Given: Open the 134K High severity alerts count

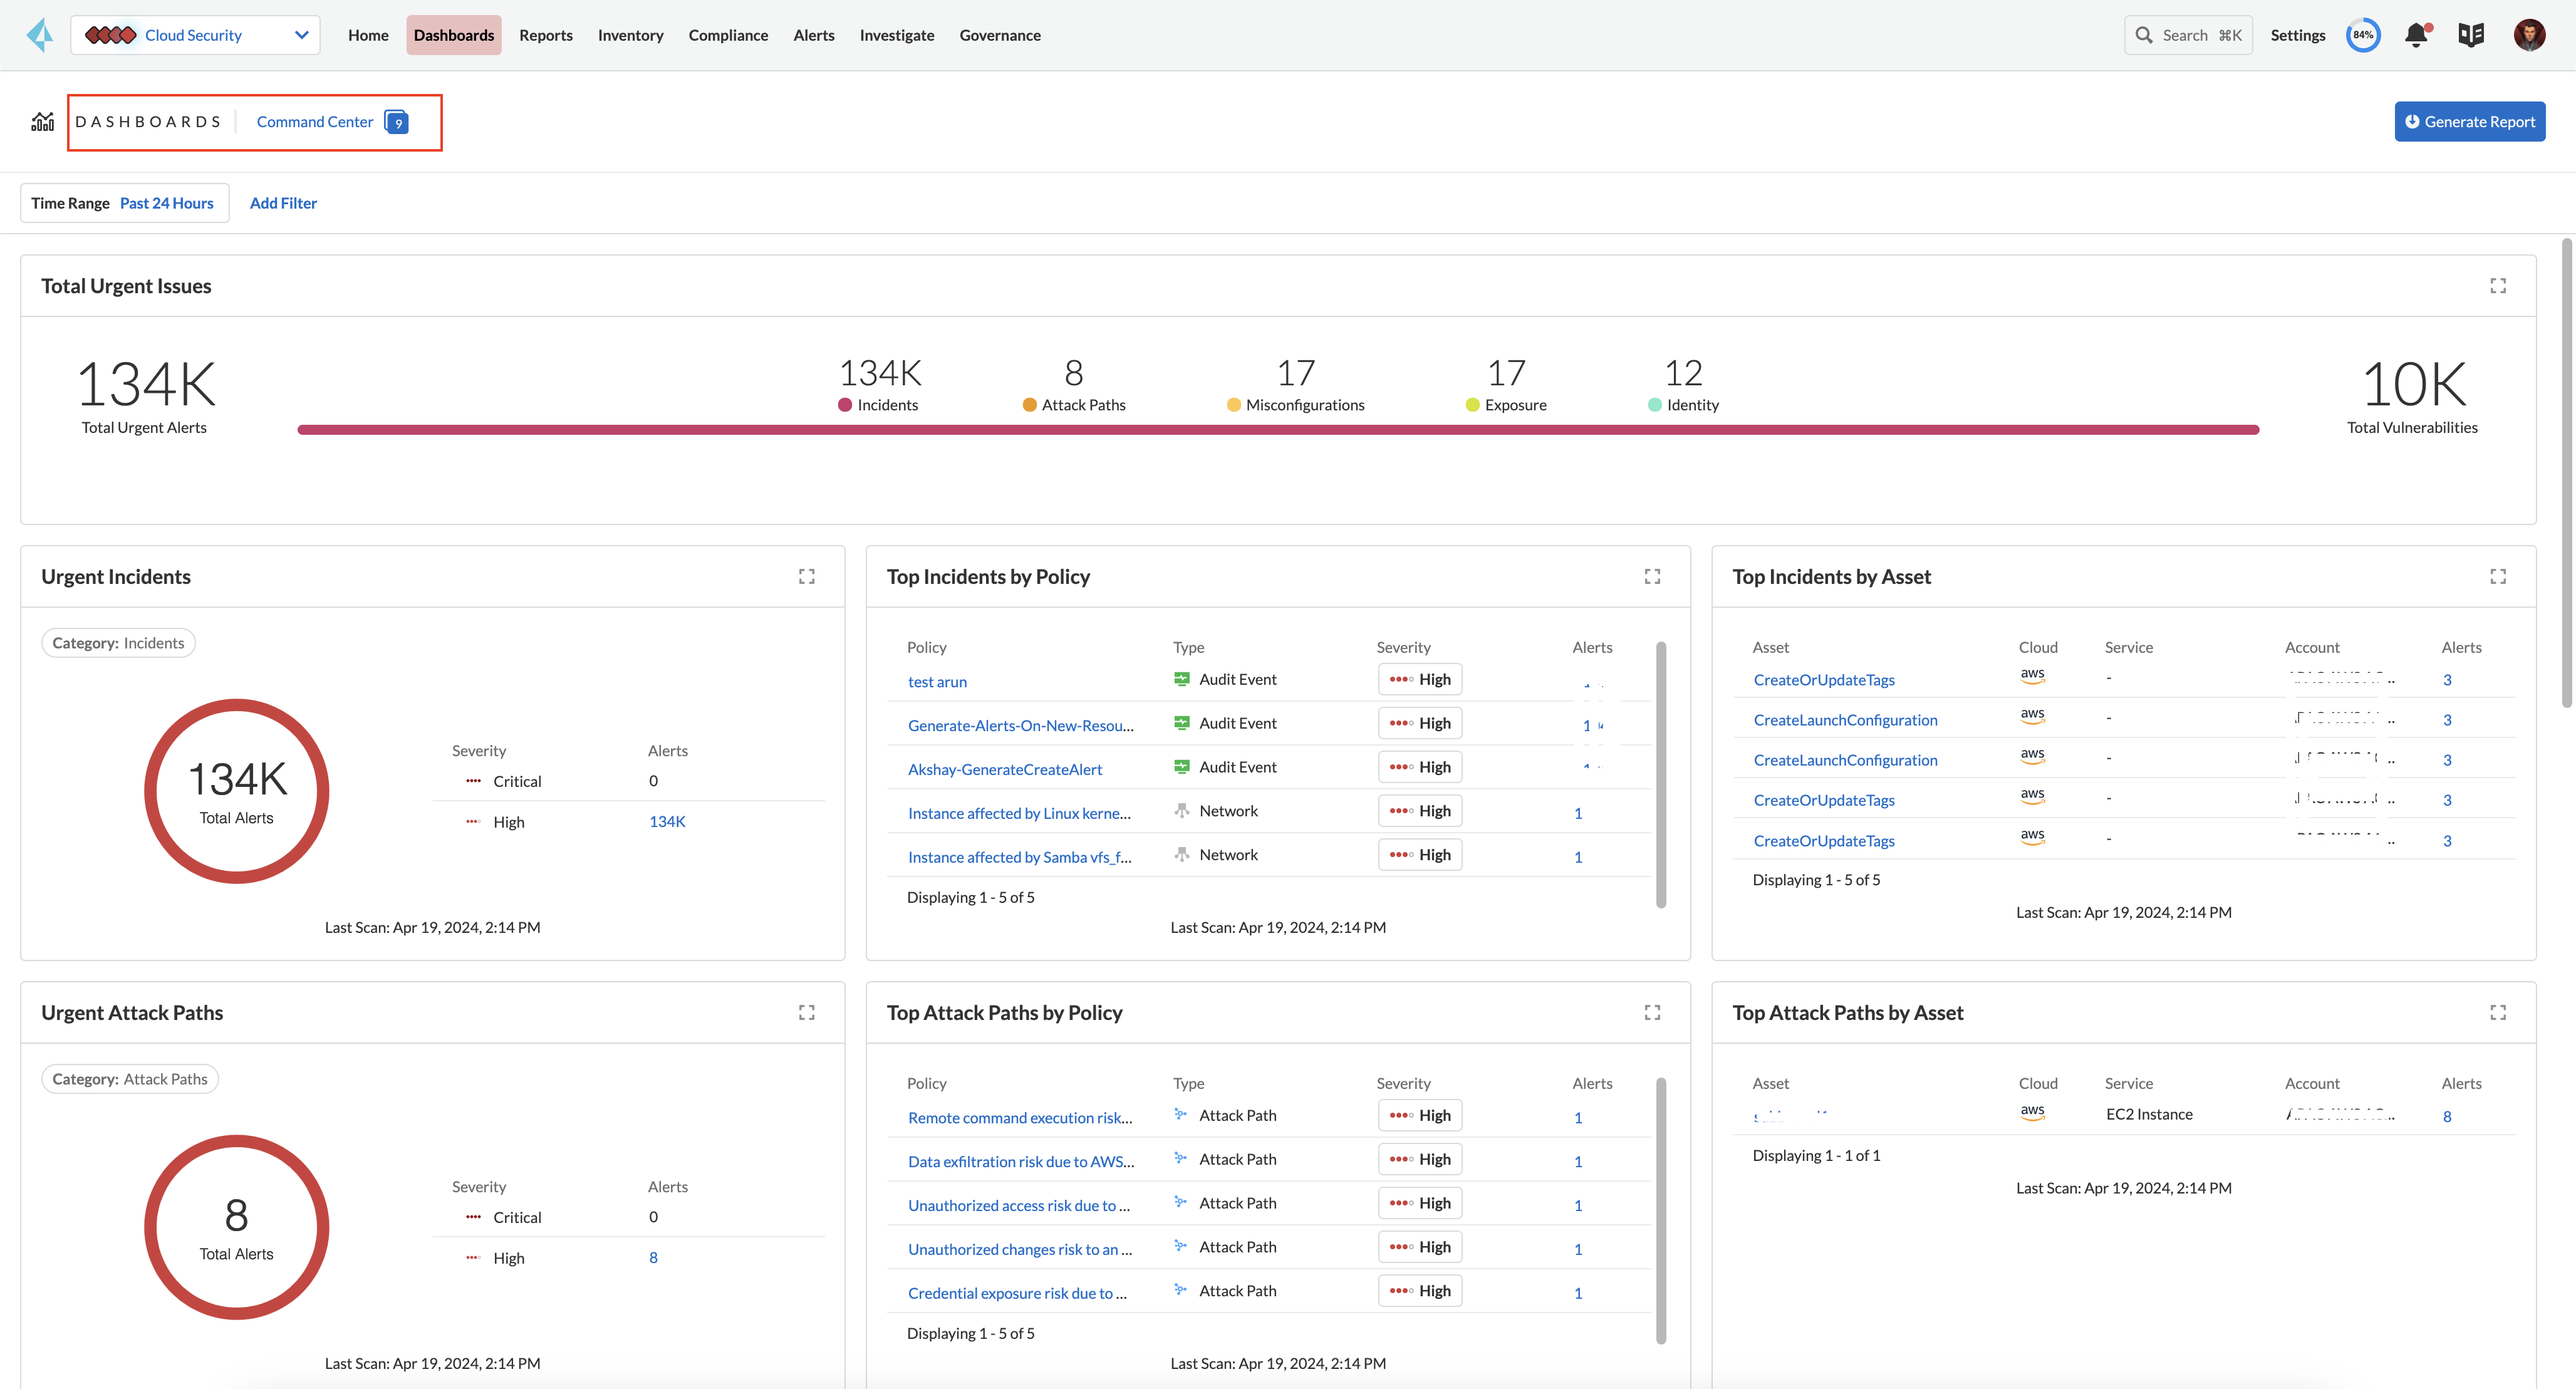Looking at the screenshot, I should 667,822.
